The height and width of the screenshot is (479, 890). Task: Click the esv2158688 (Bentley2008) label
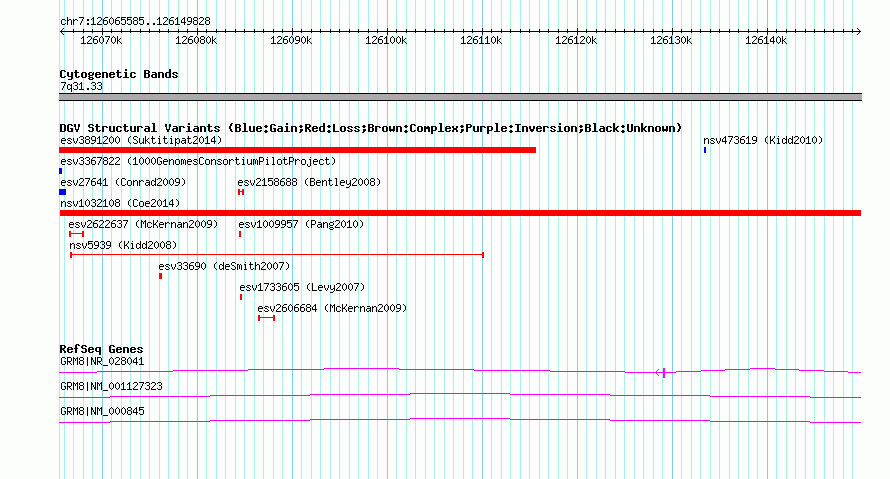click(x=309, y=182)
